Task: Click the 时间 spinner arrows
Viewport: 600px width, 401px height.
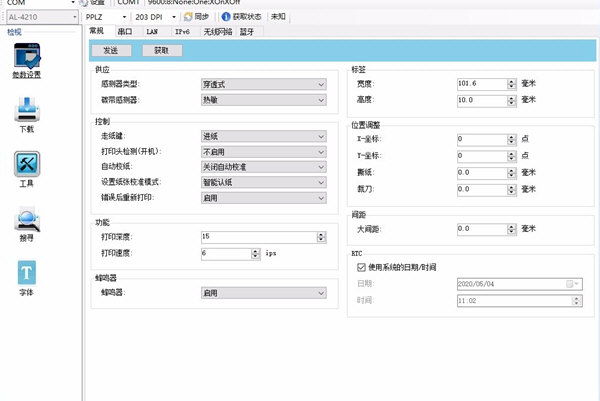Action: coord(576,301)
